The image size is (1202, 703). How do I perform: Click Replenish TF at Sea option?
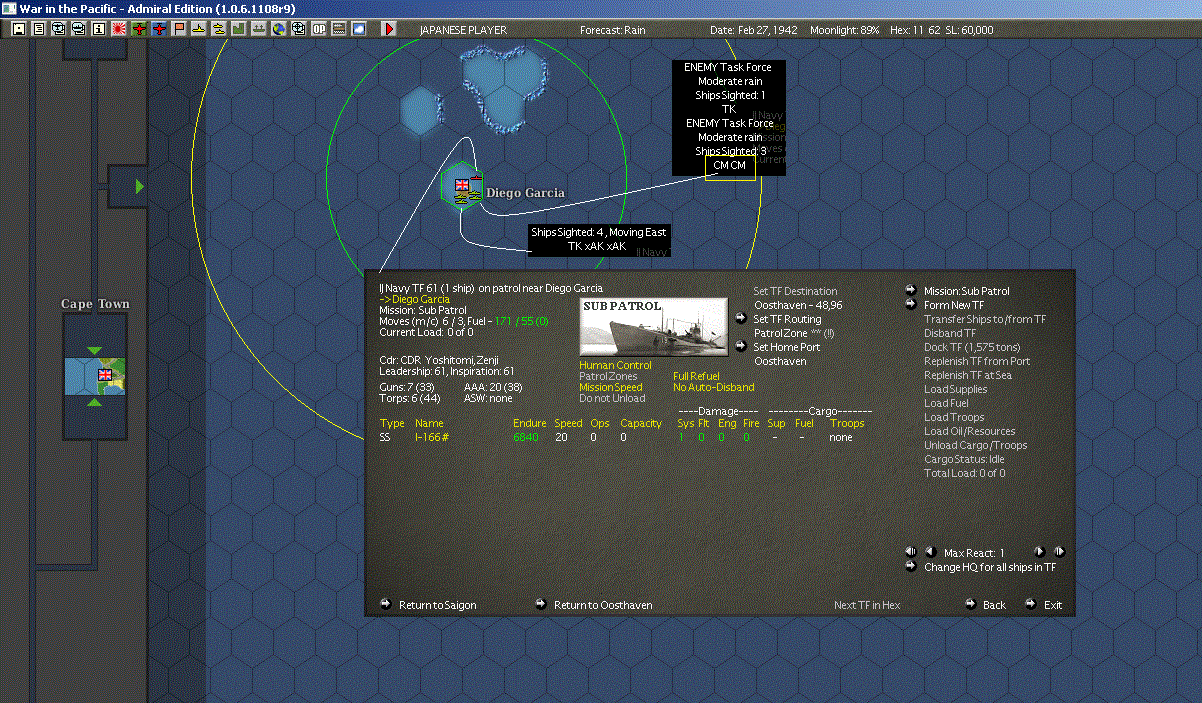tap(969, 375)
